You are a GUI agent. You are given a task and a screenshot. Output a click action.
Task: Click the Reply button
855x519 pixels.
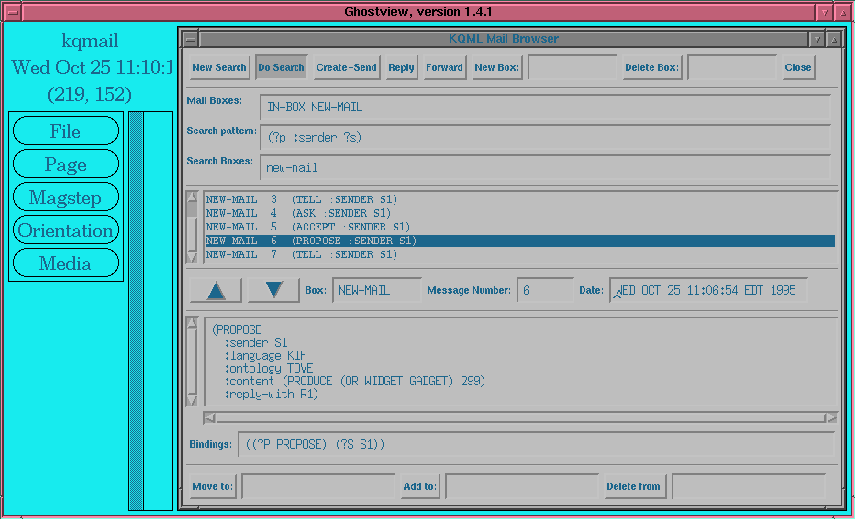401,68
